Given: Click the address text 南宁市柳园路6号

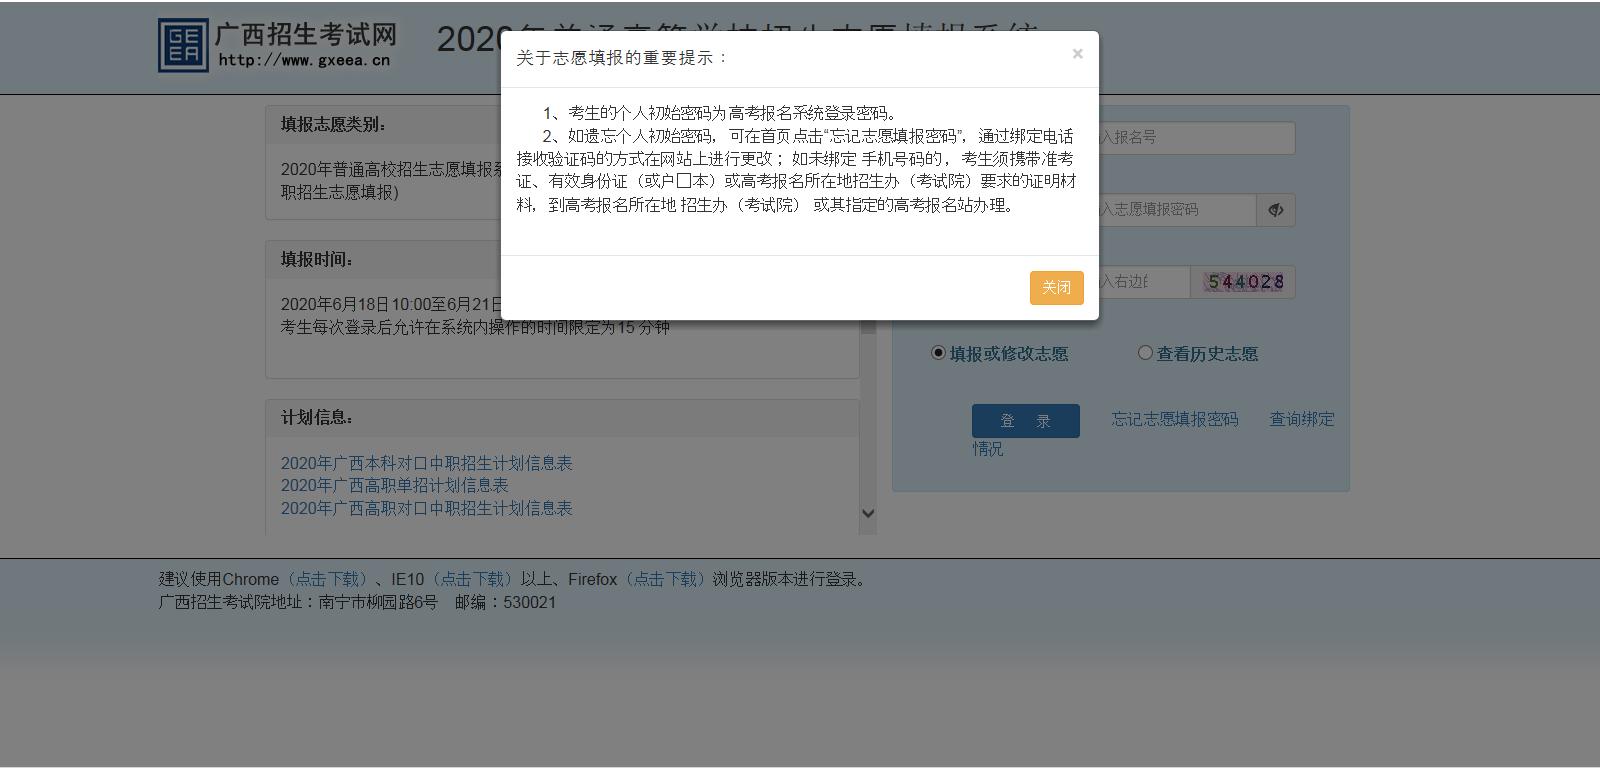Looking at the screenshot, I should (x=378, y=603).
